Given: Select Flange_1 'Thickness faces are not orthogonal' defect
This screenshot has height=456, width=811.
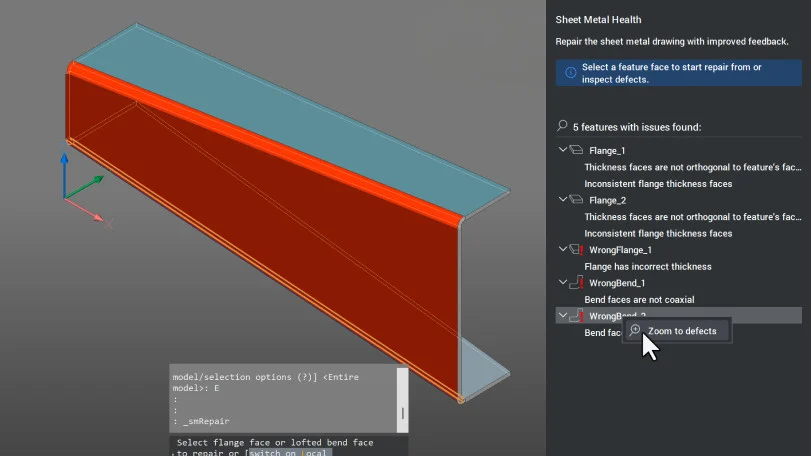Looking at the screenshot, I should 693,167.
